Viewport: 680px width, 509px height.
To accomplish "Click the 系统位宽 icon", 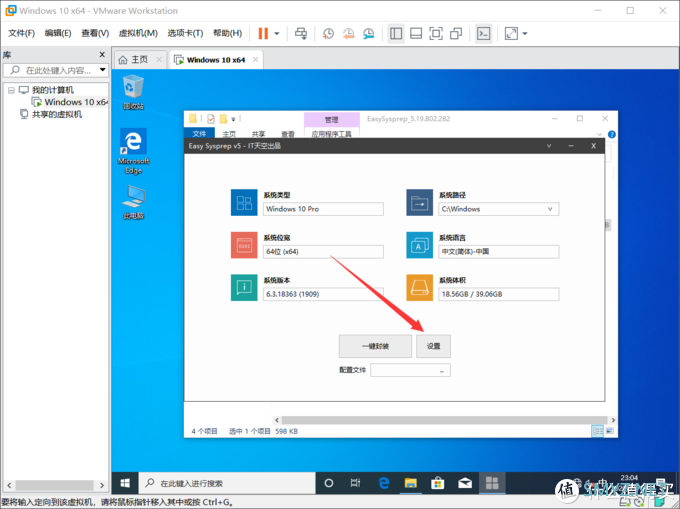I will click(244, 245).
